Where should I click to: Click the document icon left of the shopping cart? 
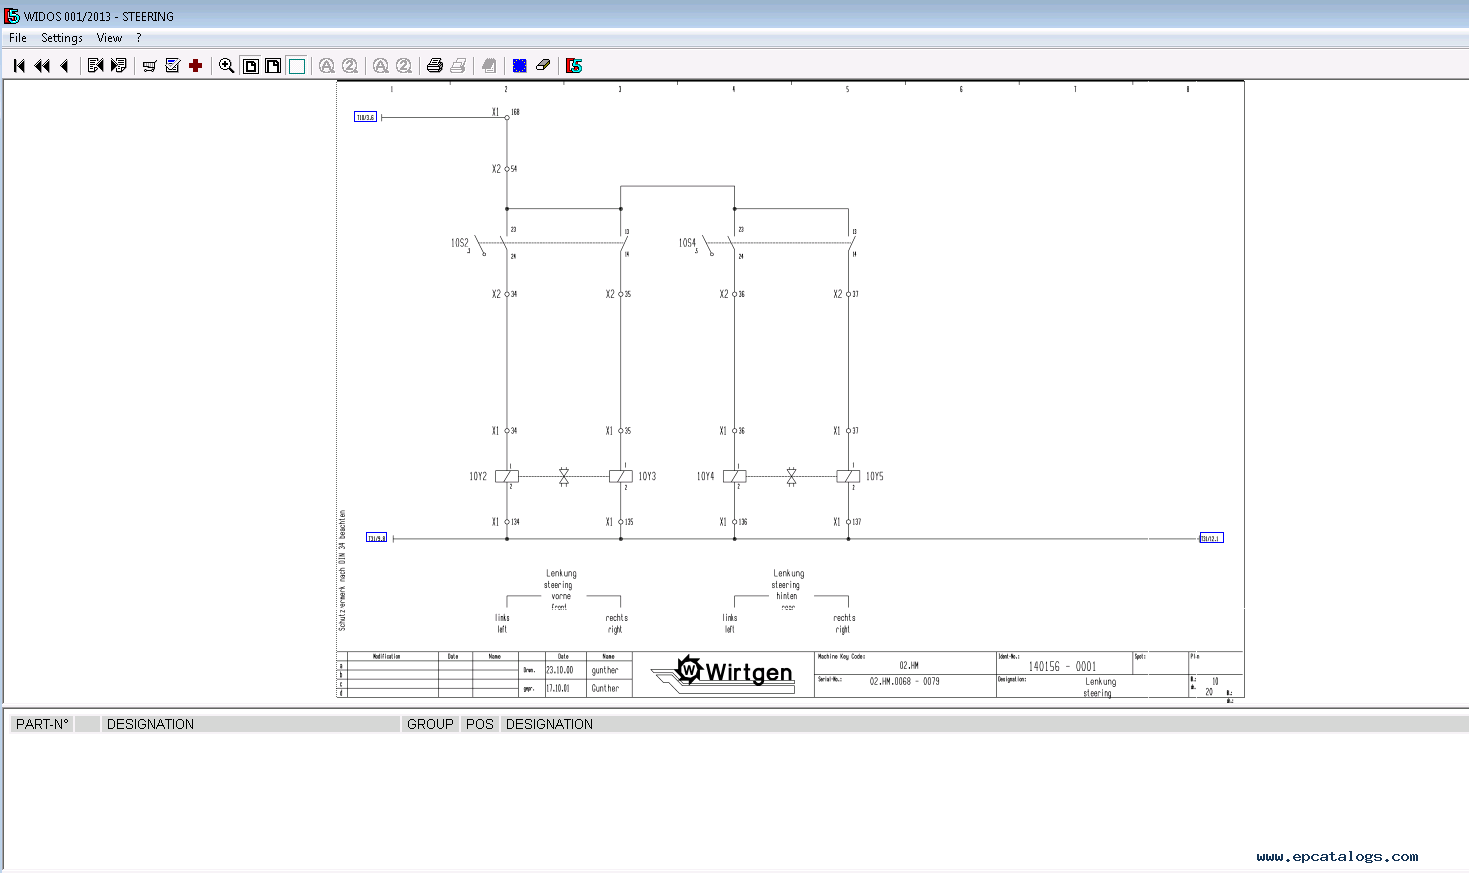(119, 66)
